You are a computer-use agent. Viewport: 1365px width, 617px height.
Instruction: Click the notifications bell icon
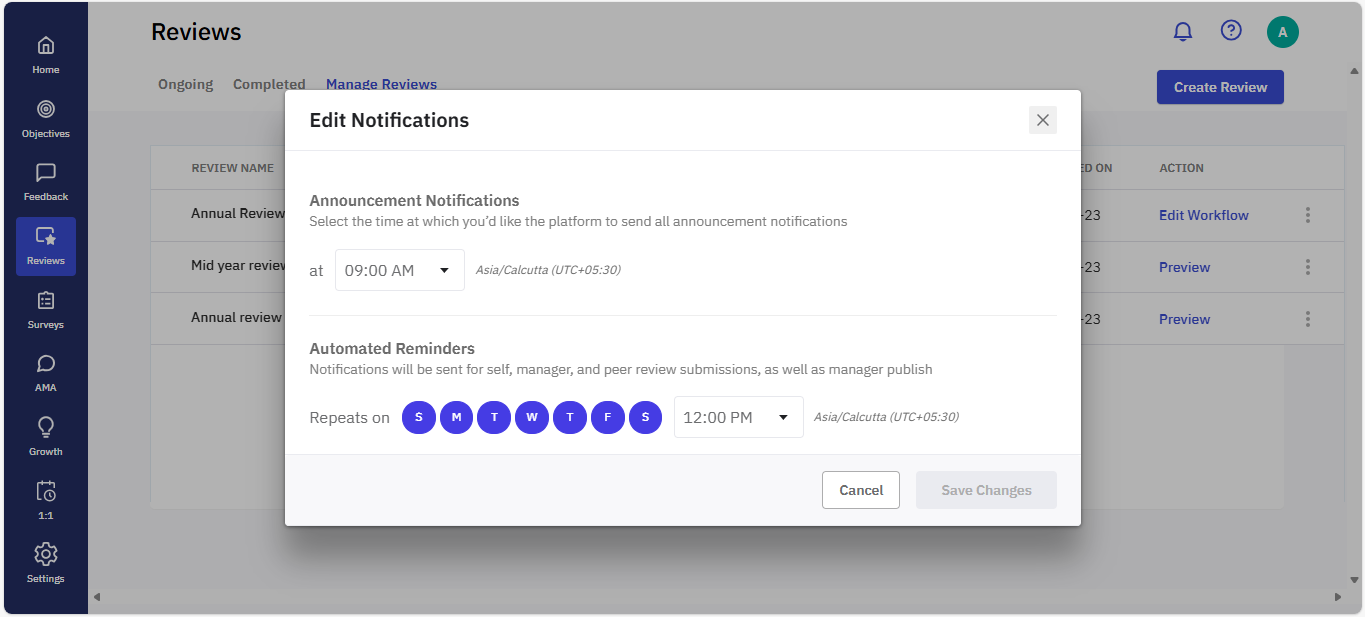(x=1183, y=32)
